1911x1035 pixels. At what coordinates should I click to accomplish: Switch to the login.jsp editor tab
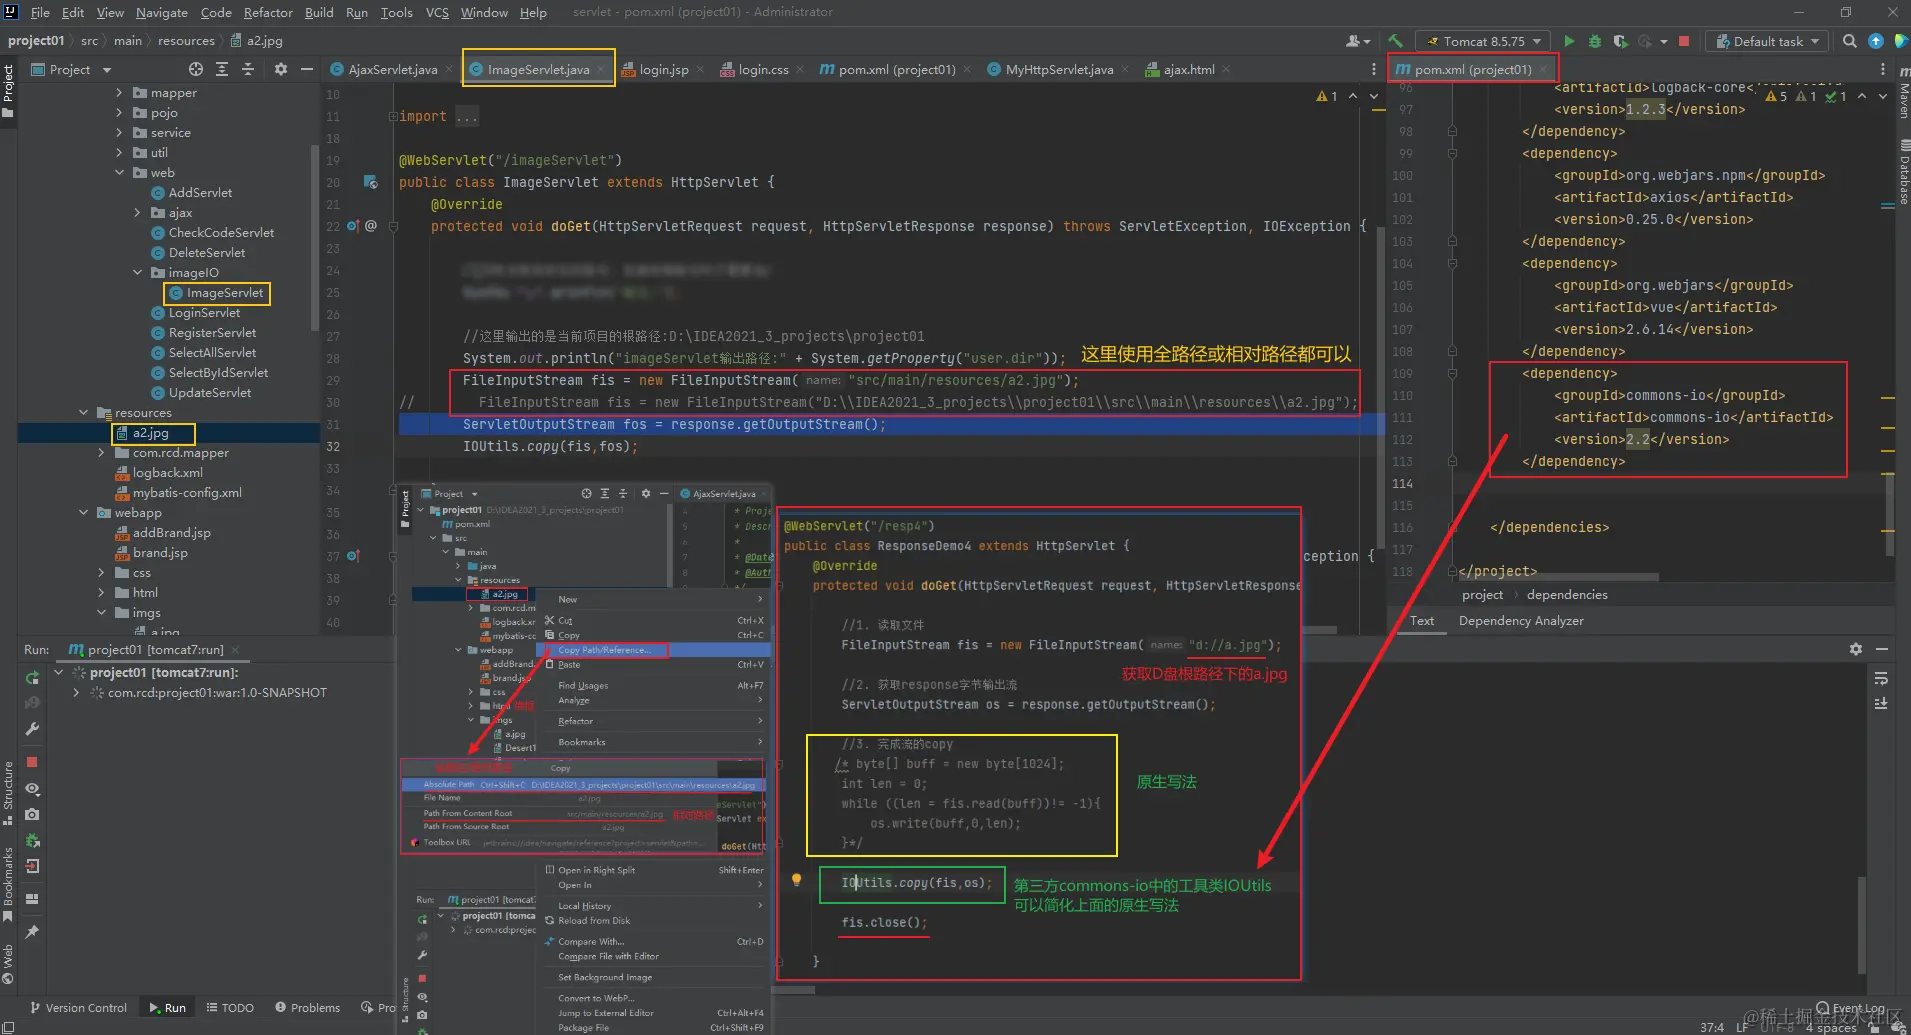click(x=663, y=69)
